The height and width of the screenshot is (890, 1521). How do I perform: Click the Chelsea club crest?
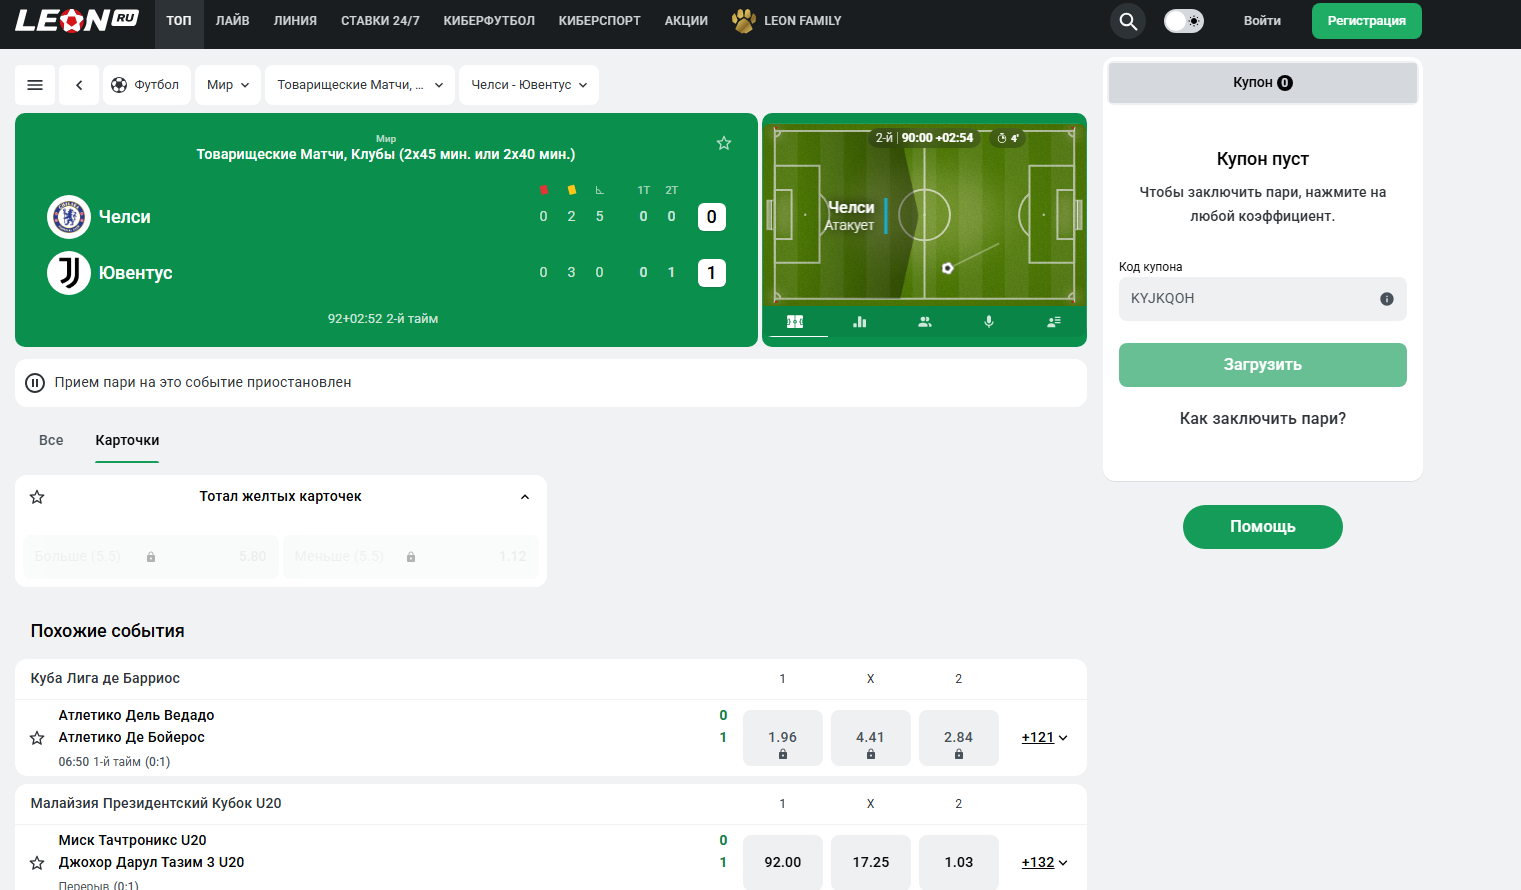(69, 217)
